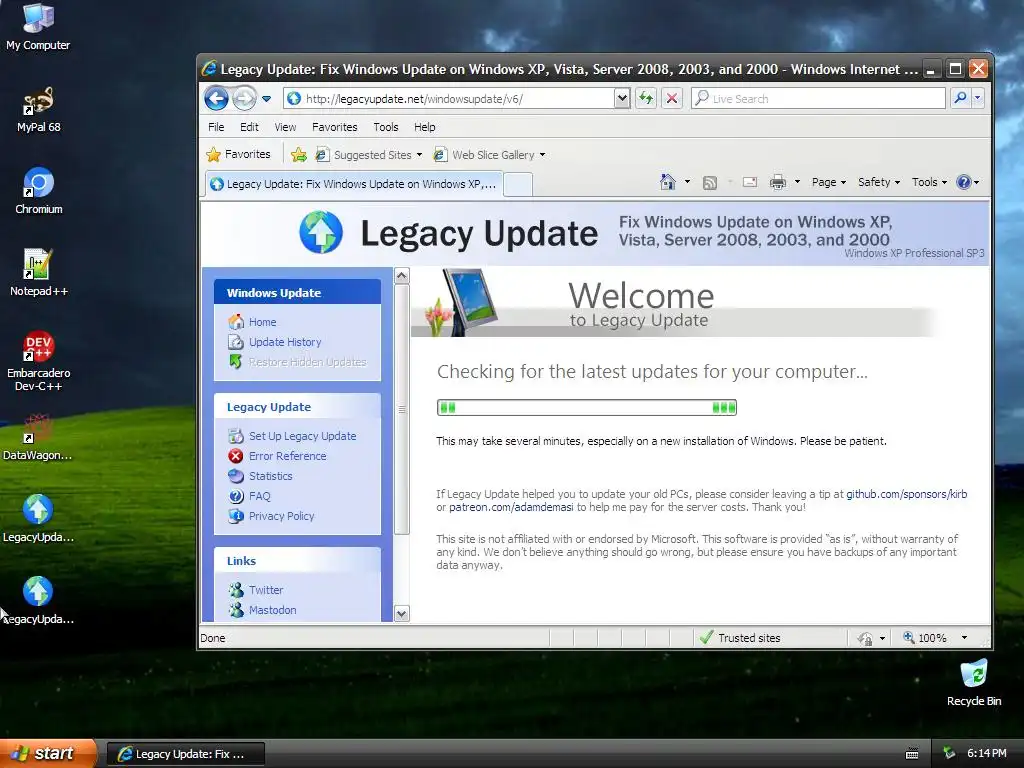Click the Print icon
This screenshot has width=1024, height=768.
(777, 183)
